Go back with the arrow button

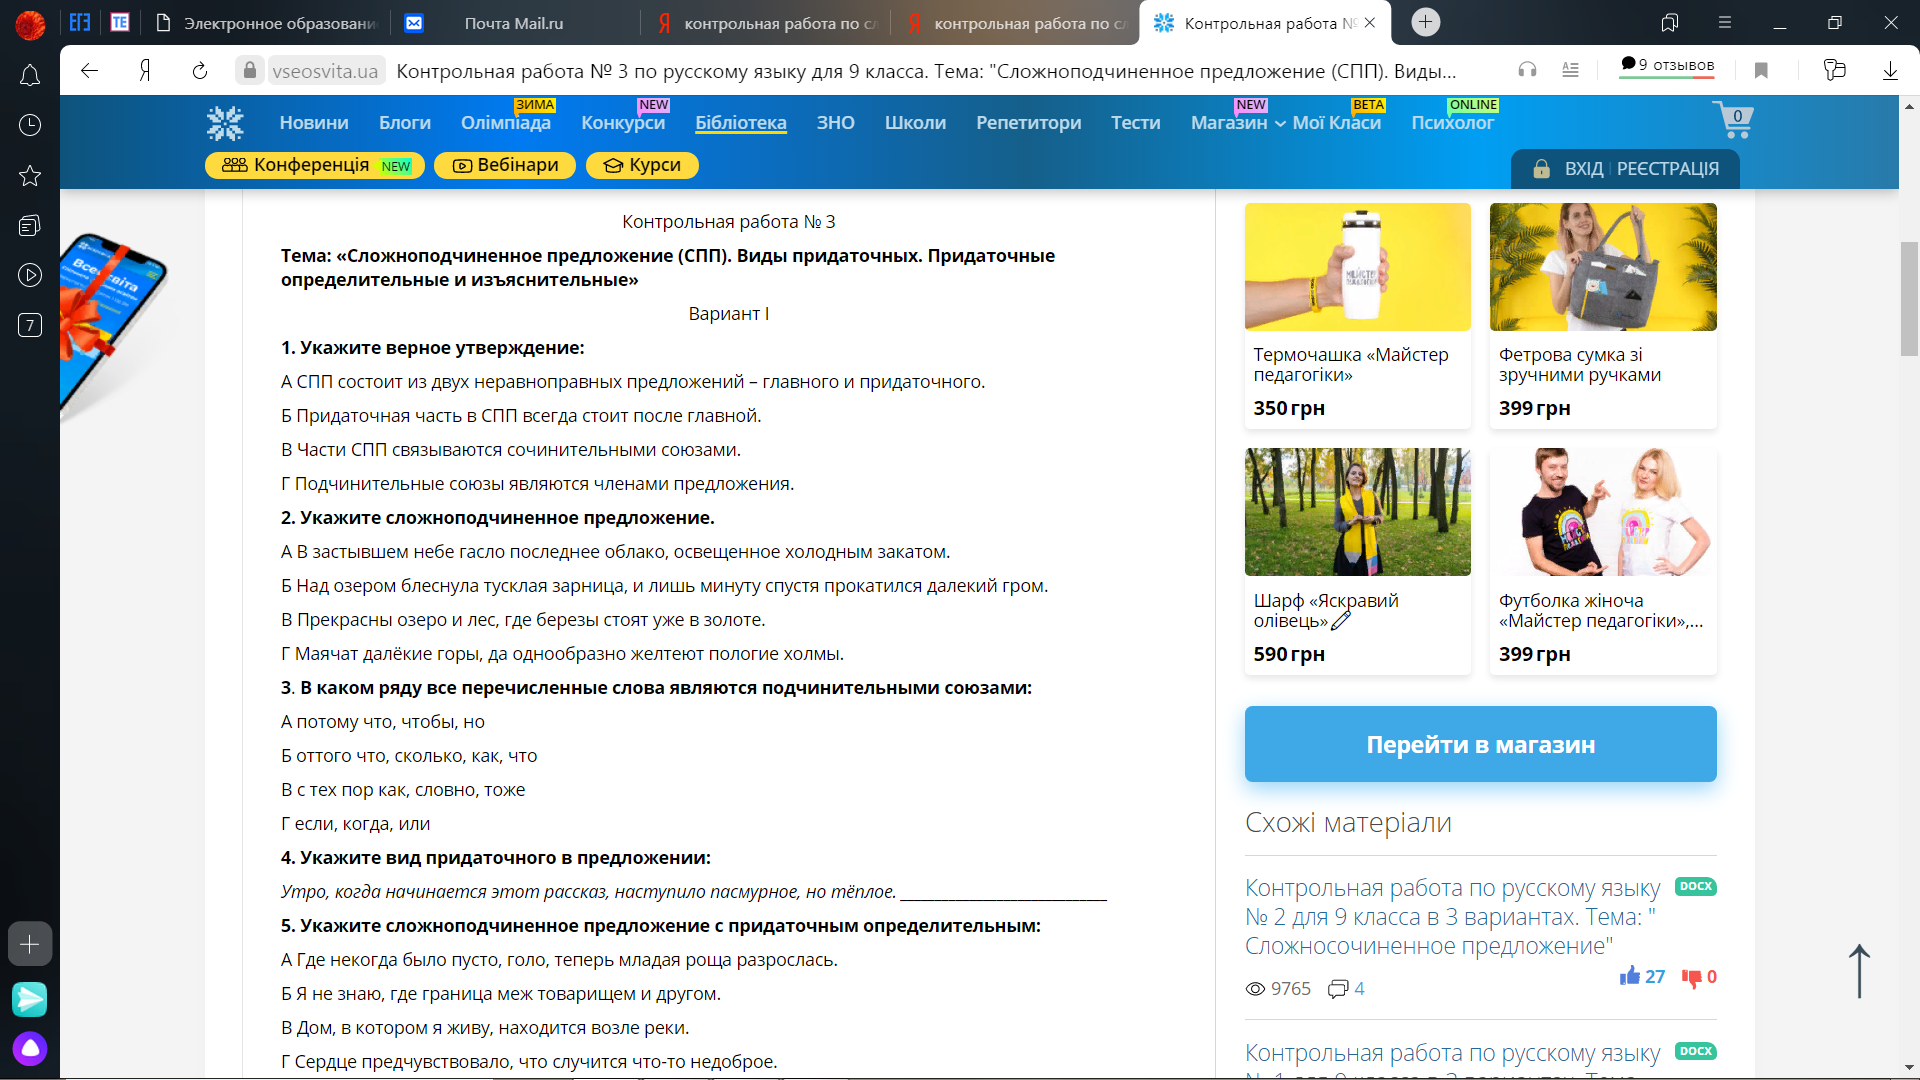click(89, 70)
